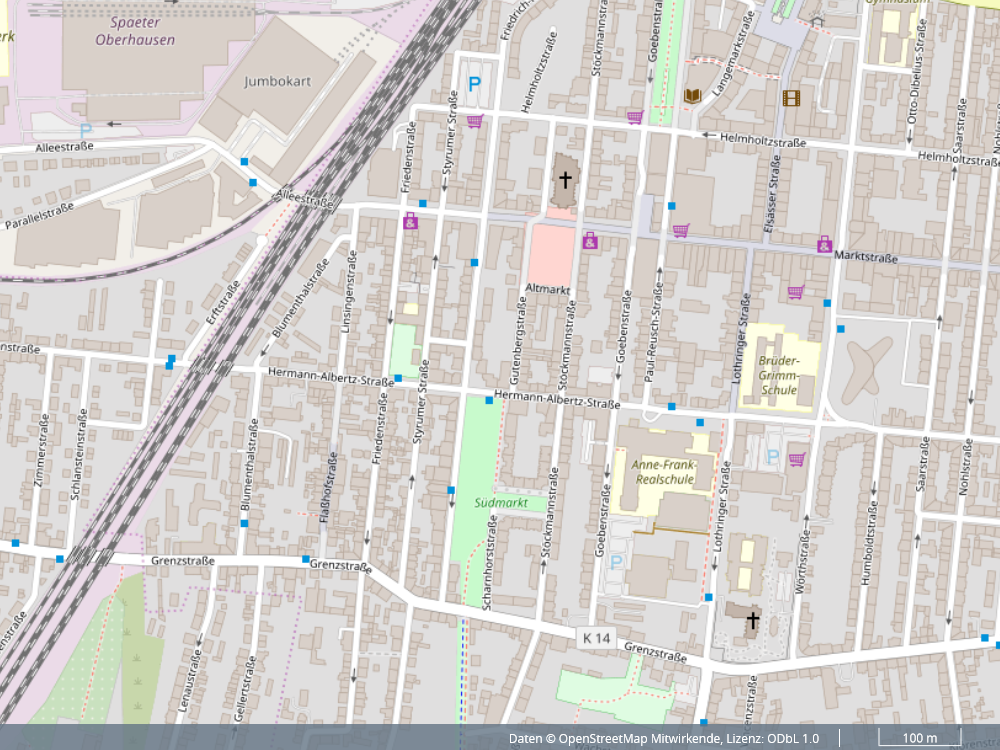The width and height of the screenshot is (1000, 750).
Task: Select the Anne-Frank-Realschule label
Action: click(x=665, y=472)
